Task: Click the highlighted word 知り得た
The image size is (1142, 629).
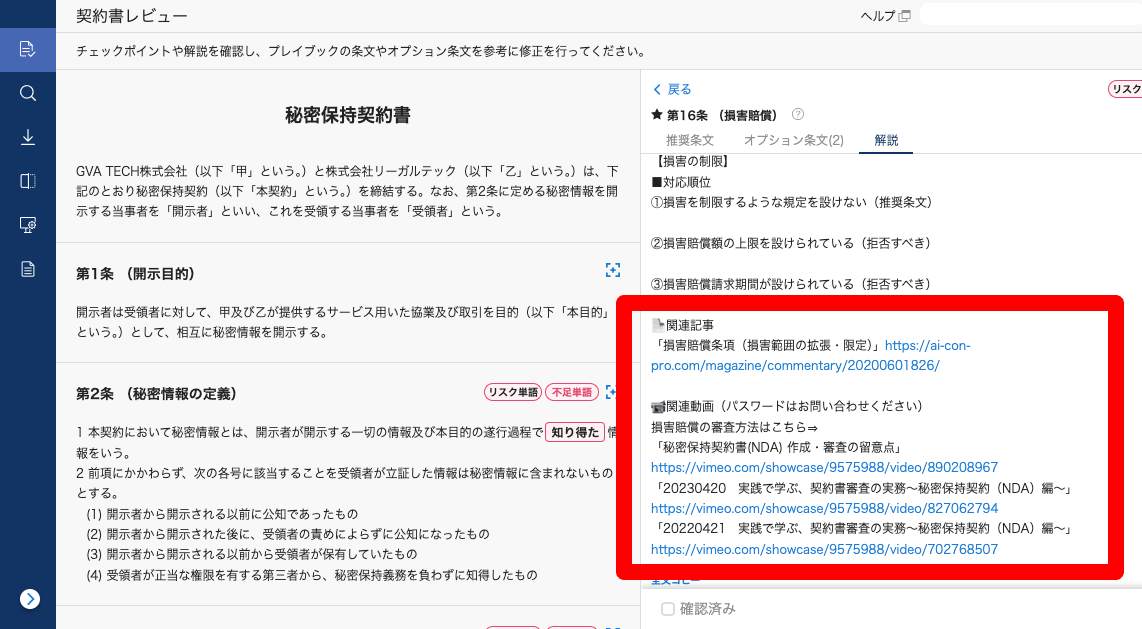Action: [x=575, y=432]
